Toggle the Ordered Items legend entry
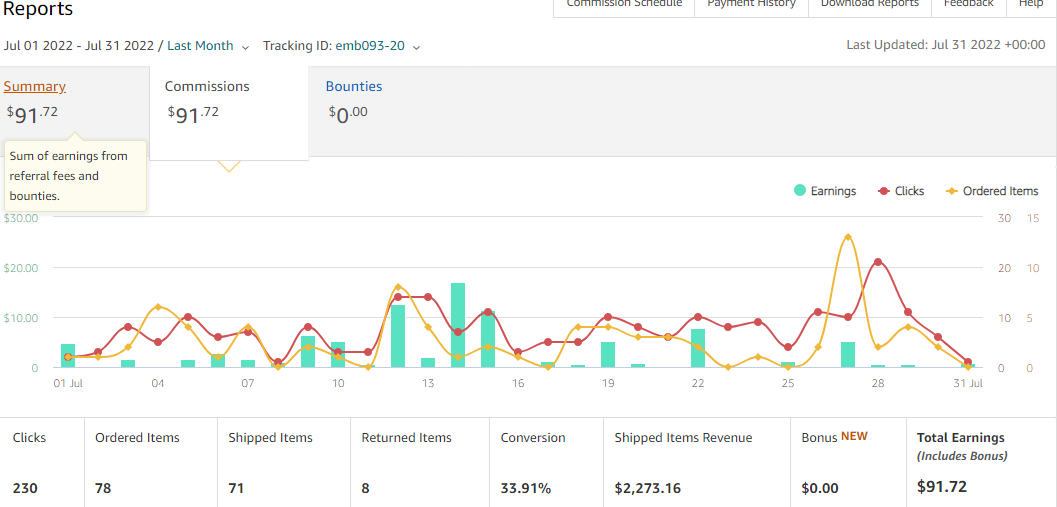The width and height of the screenshot is (1057, 507). coord(992,191)
